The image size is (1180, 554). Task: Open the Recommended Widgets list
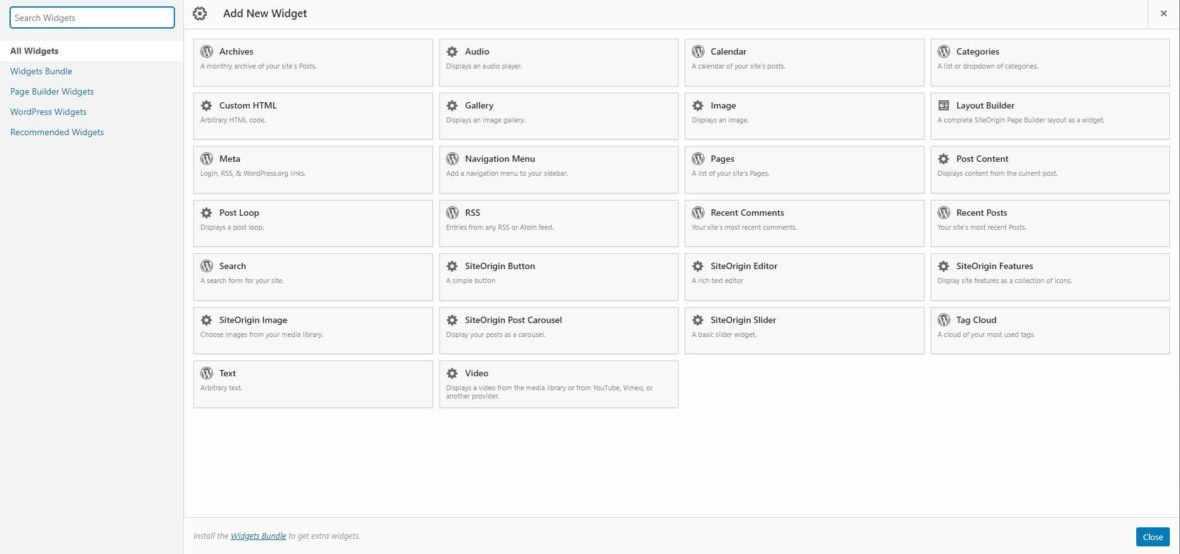point(57,132)
